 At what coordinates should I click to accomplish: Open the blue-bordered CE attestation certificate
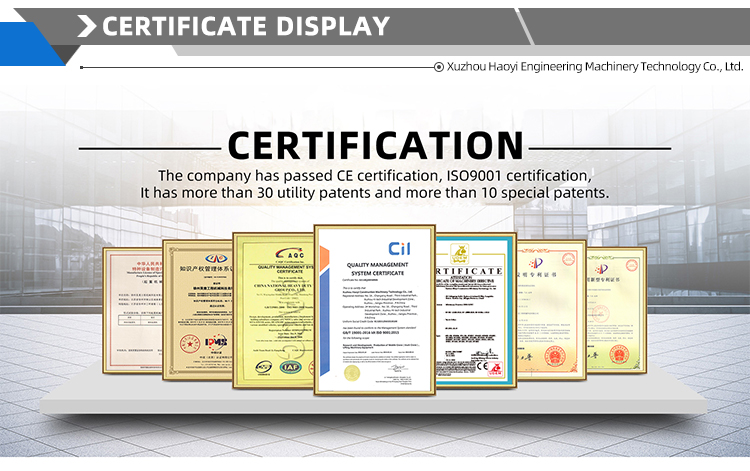tap(476, 310)
